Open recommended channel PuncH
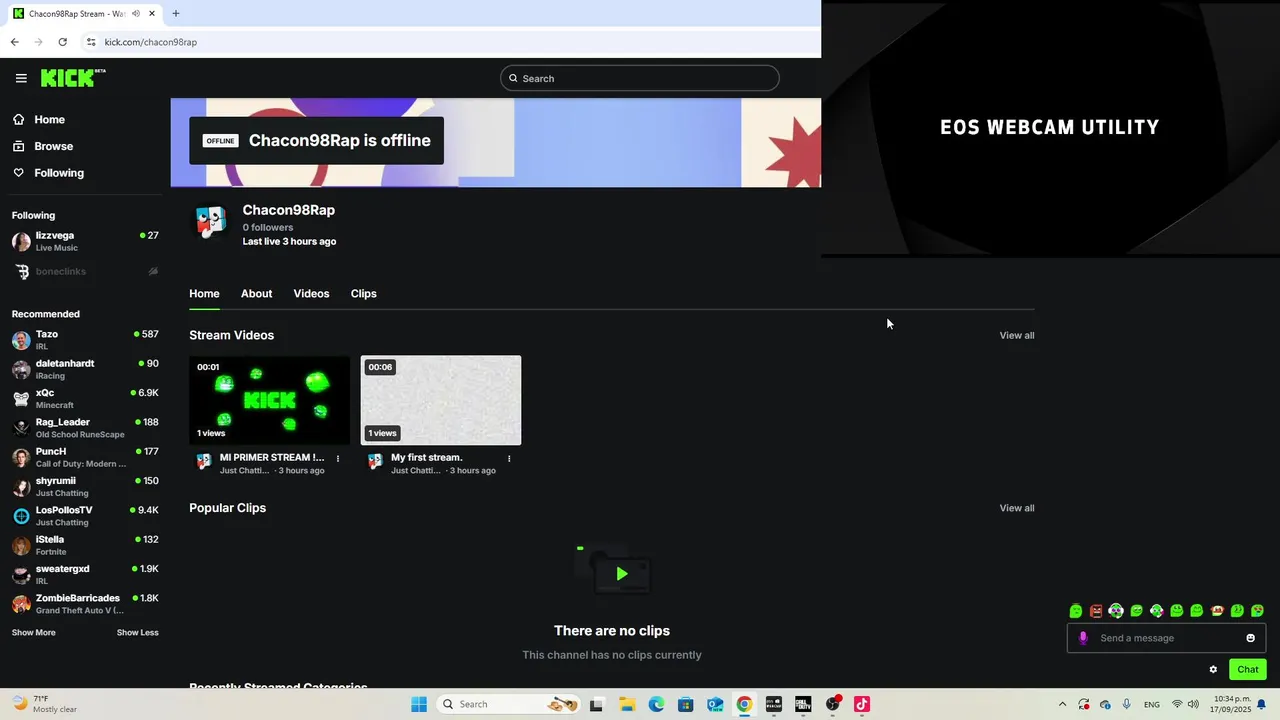The height and width of the screenshot is (720, 1280). point(85,457)
